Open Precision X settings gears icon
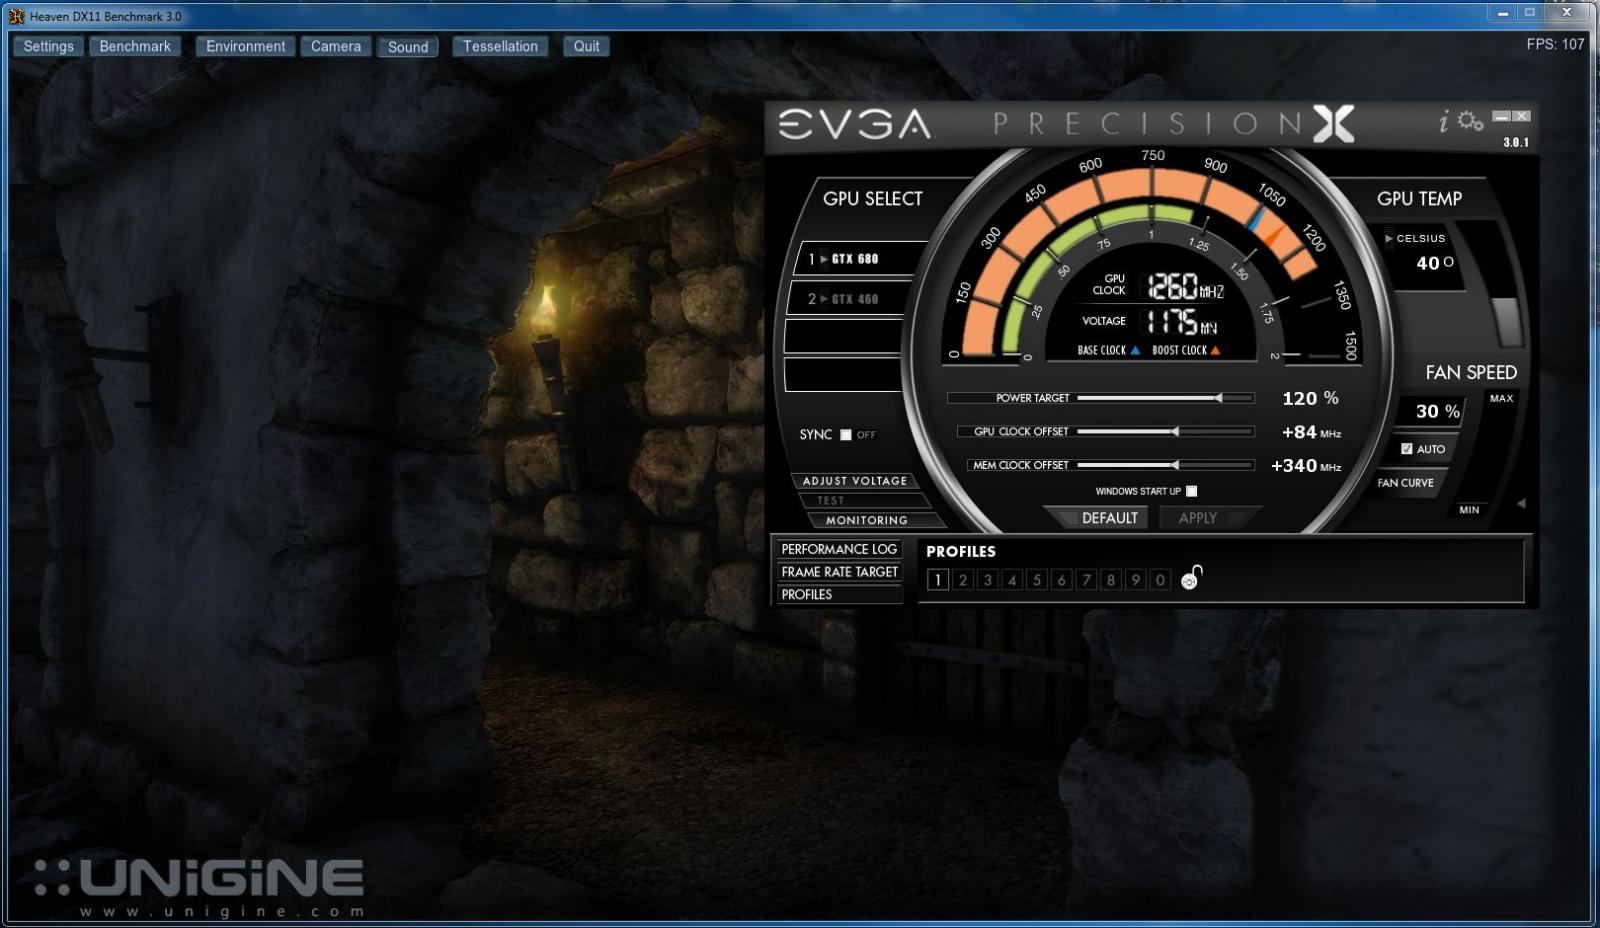The height and width of the screenshot is (928, 1600). click(1470, 121)
